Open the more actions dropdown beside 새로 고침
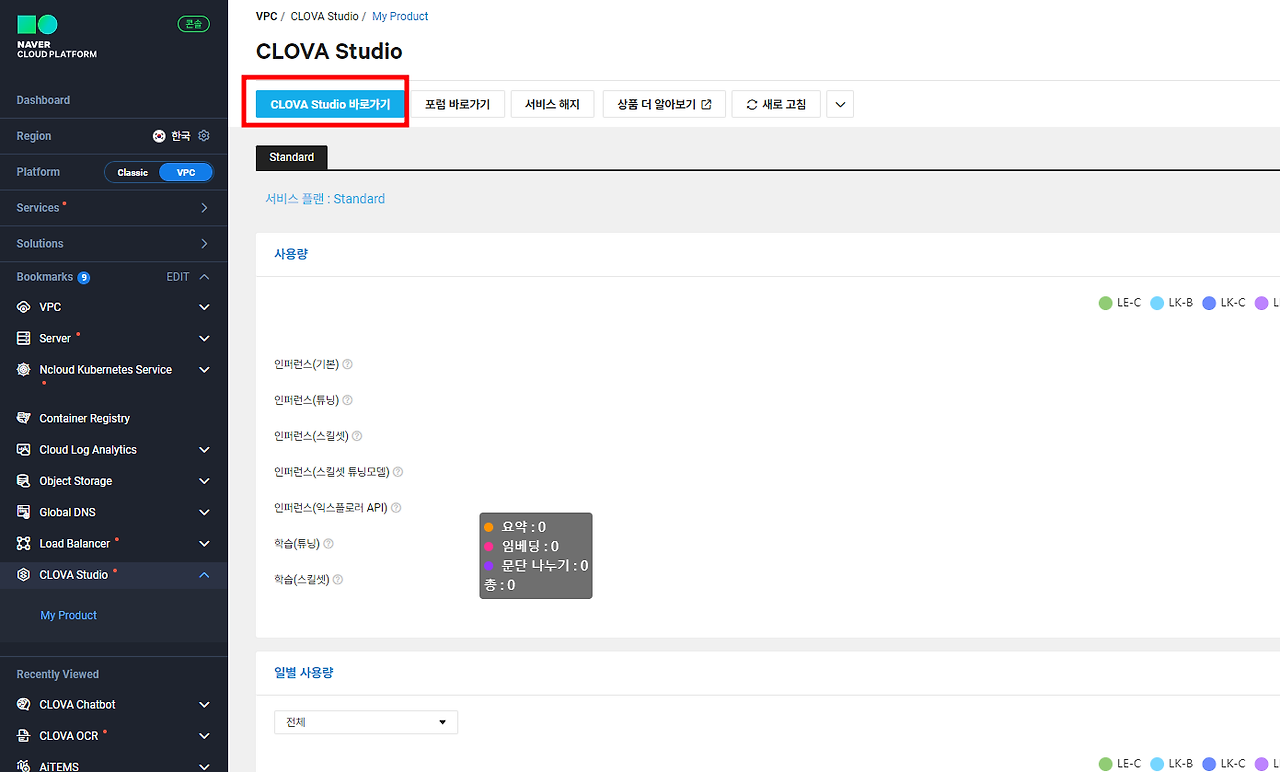 (840, 104)
